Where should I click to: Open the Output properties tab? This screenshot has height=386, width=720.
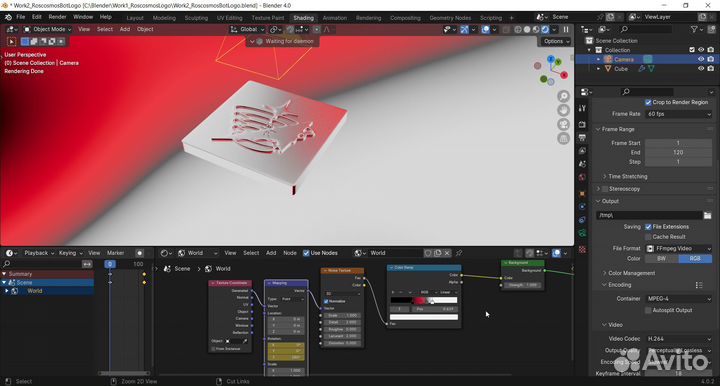tap(582, 138)
